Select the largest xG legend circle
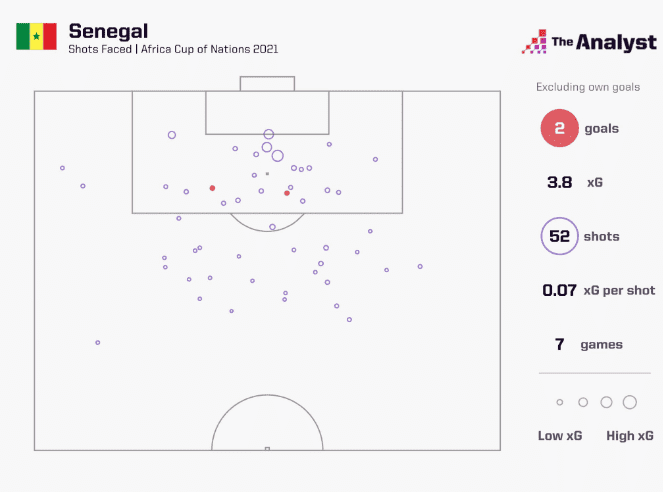Screen dimensions: 663x492 pyautogui.click(x=630, y=402)
